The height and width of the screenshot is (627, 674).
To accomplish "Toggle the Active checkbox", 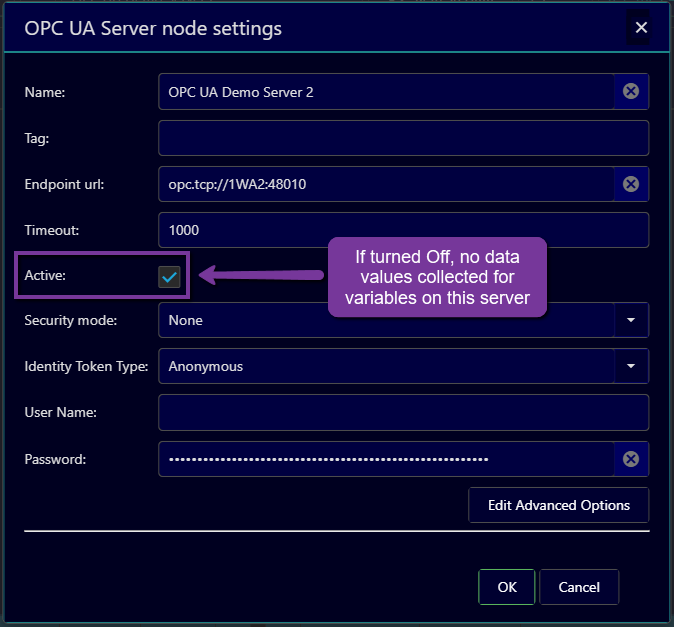I will tap(170, 276).
